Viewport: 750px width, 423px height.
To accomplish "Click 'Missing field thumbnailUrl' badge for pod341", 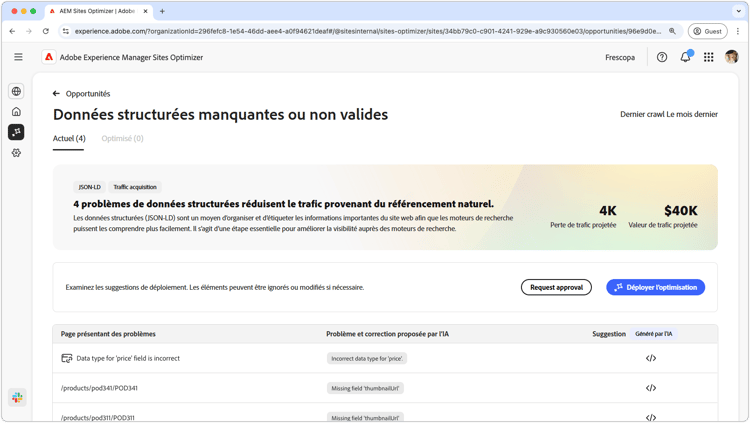I will point(365,388).
